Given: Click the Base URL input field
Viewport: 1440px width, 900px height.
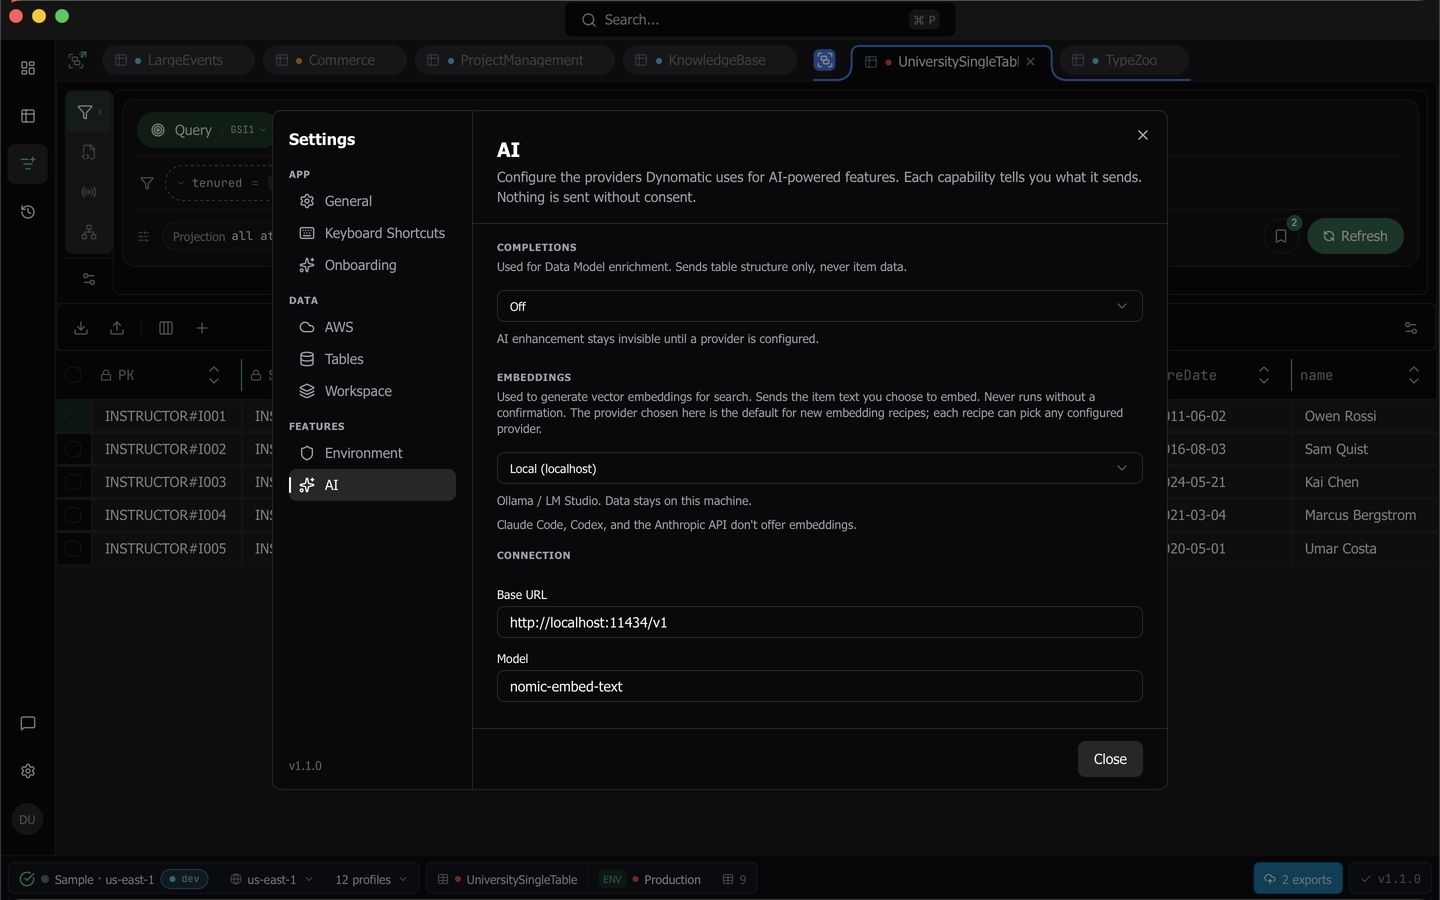Looking at the screenshot, I should (x=819, y=622).
